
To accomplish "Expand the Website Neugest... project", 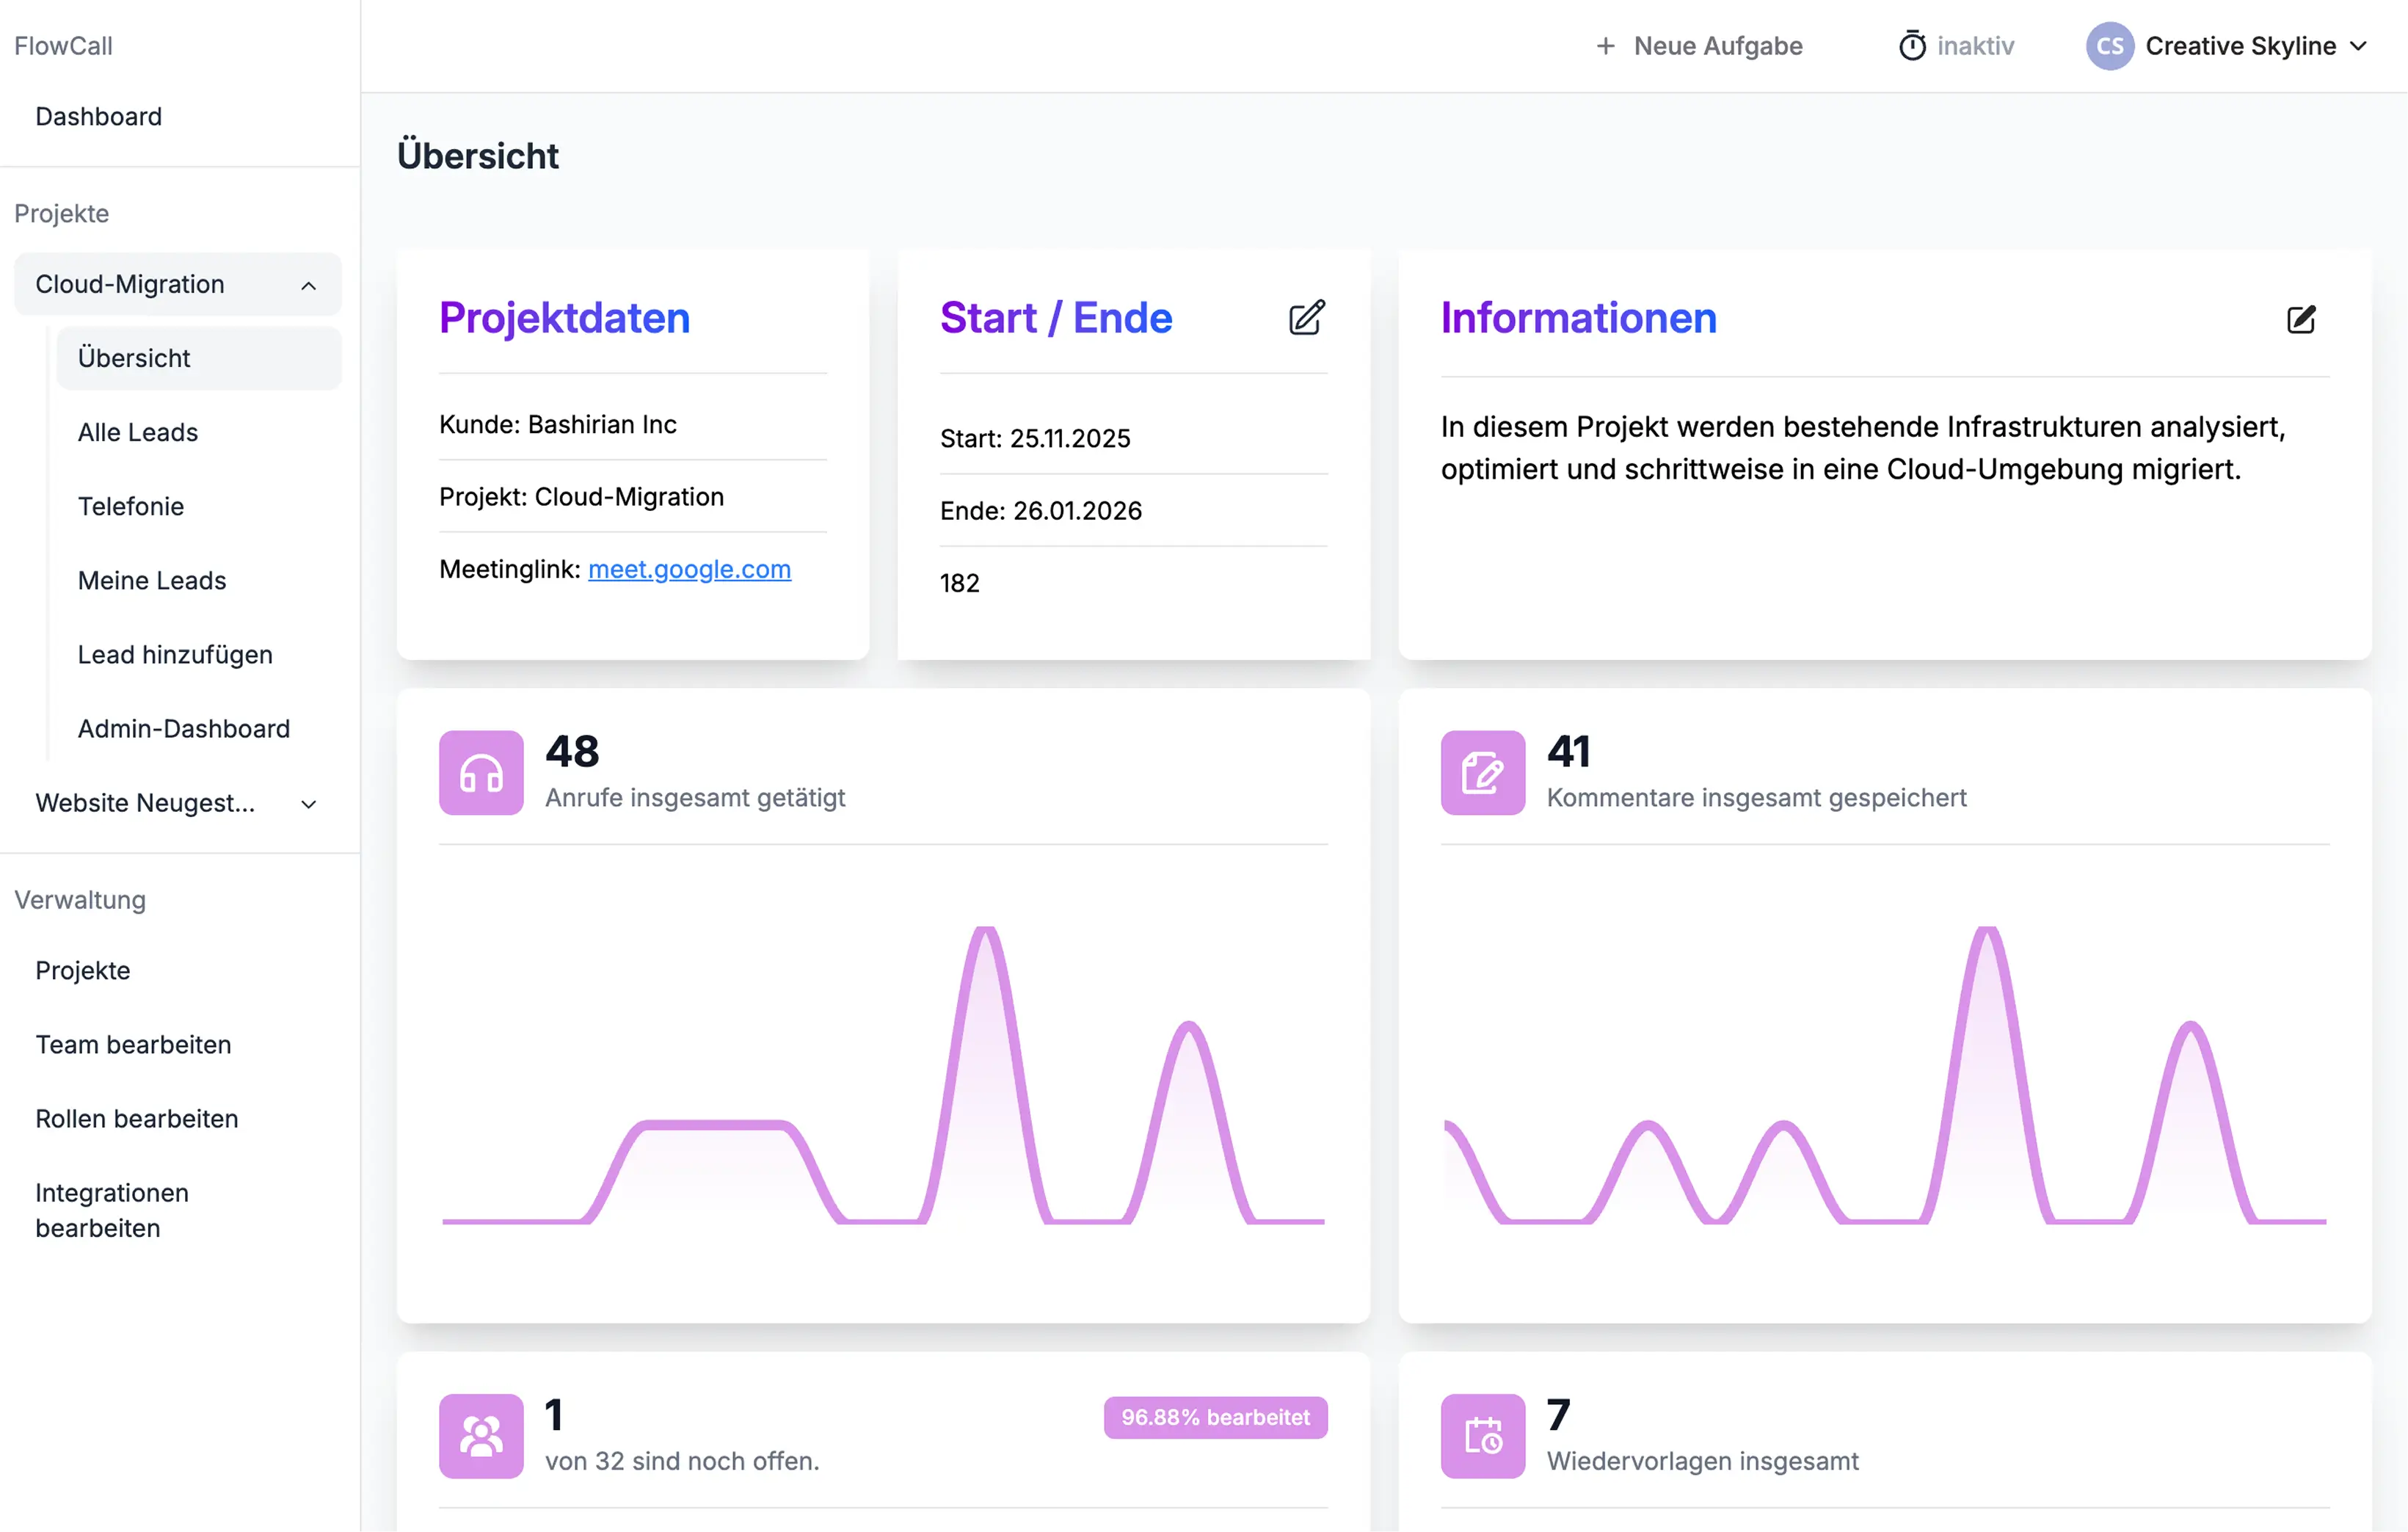I will point(308,804).
